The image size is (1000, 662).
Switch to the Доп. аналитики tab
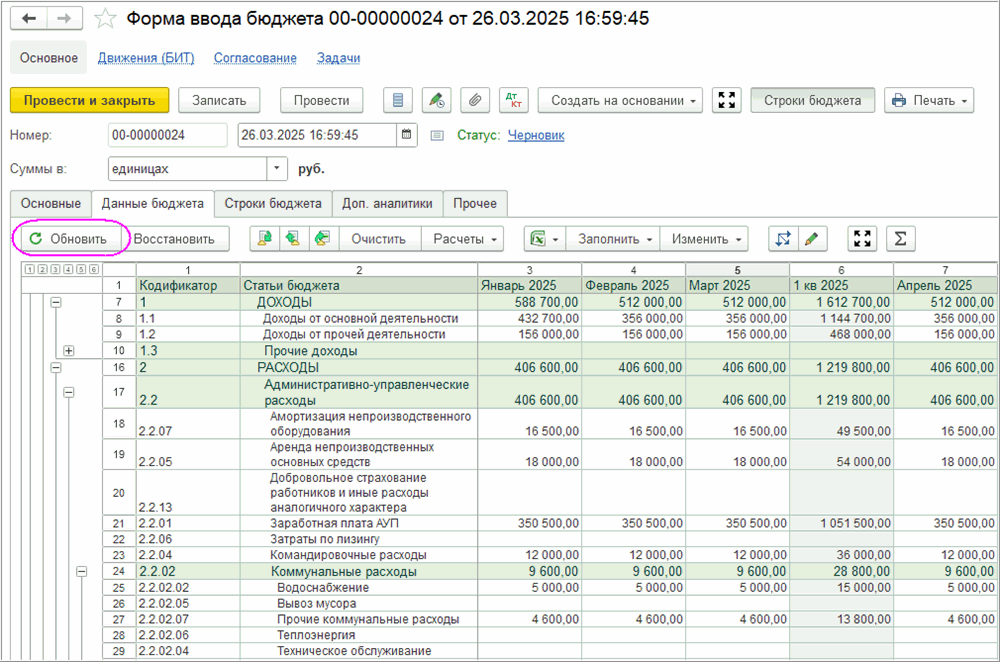(x=387, y=203)
